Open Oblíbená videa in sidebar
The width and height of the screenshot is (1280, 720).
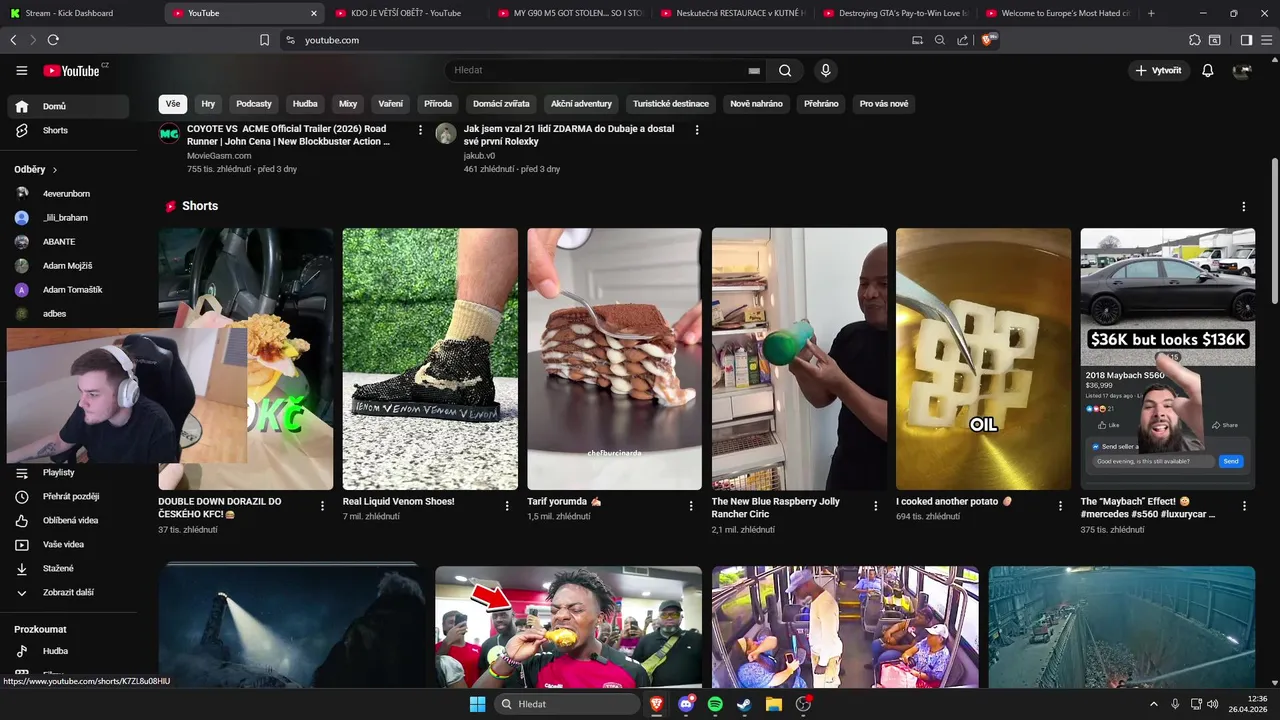click(68, 520)
